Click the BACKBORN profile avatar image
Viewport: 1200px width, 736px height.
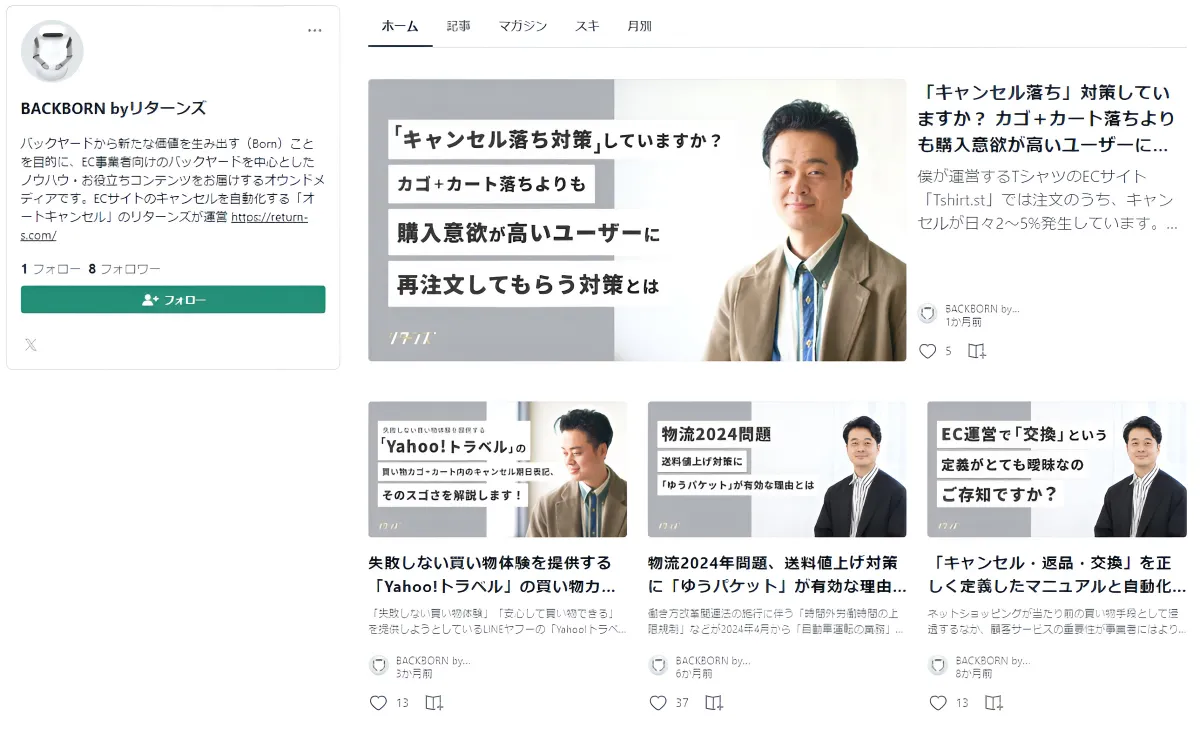pos(52,51)
